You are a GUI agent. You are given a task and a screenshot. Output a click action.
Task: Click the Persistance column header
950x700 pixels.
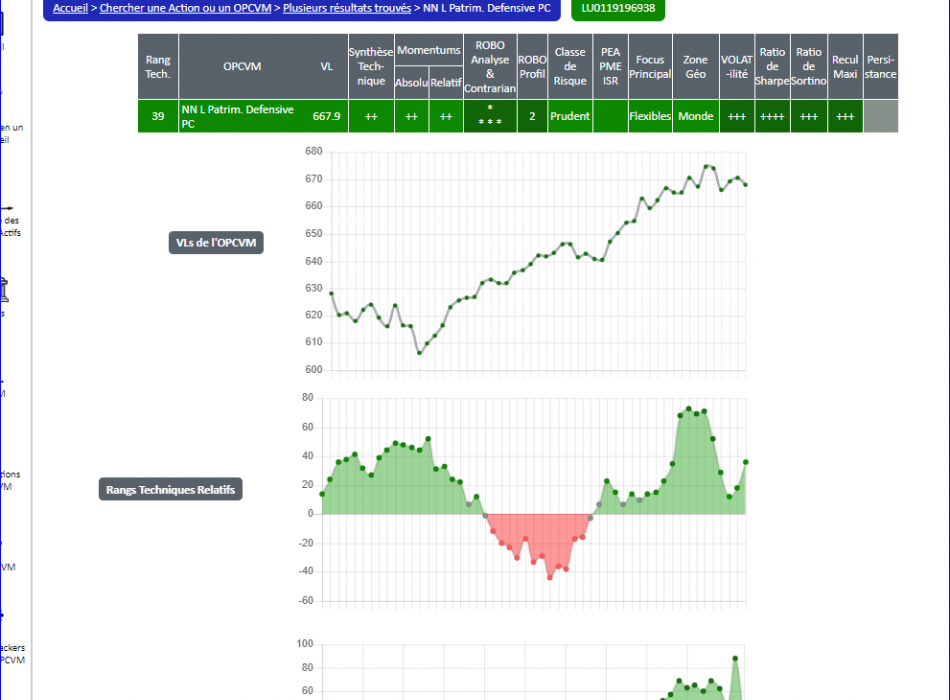[x=880, y=67]
